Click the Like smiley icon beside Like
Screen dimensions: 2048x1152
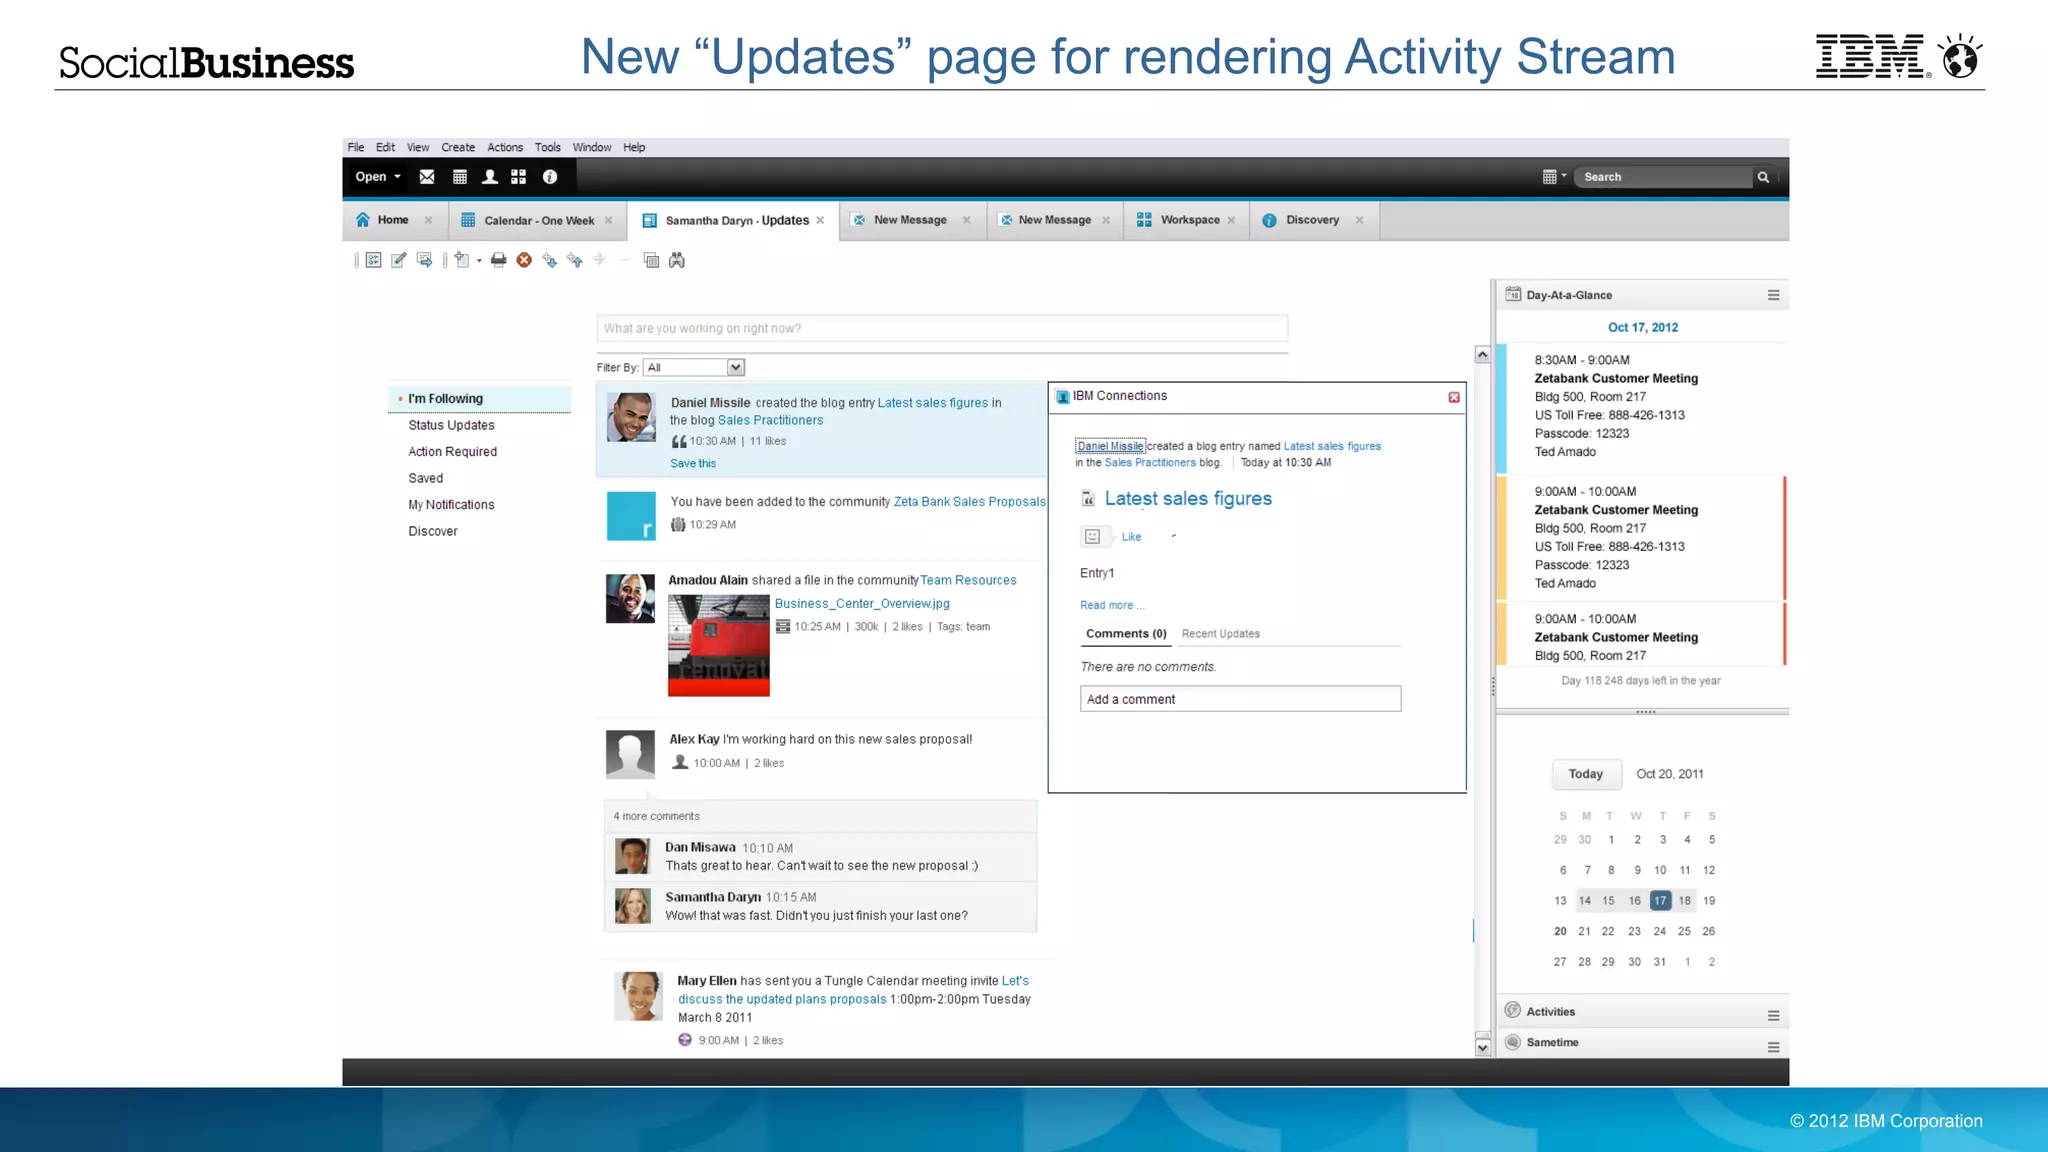tap(1092, 537)
